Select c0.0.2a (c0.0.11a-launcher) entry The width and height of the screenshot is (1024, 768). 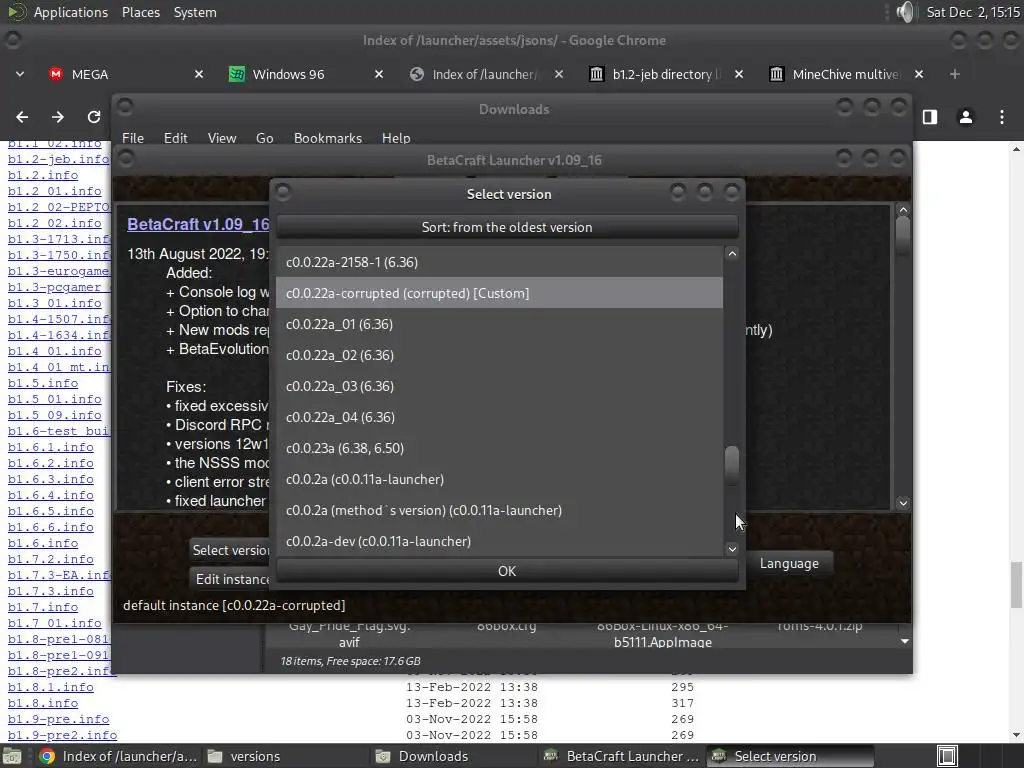coord(500,479)
